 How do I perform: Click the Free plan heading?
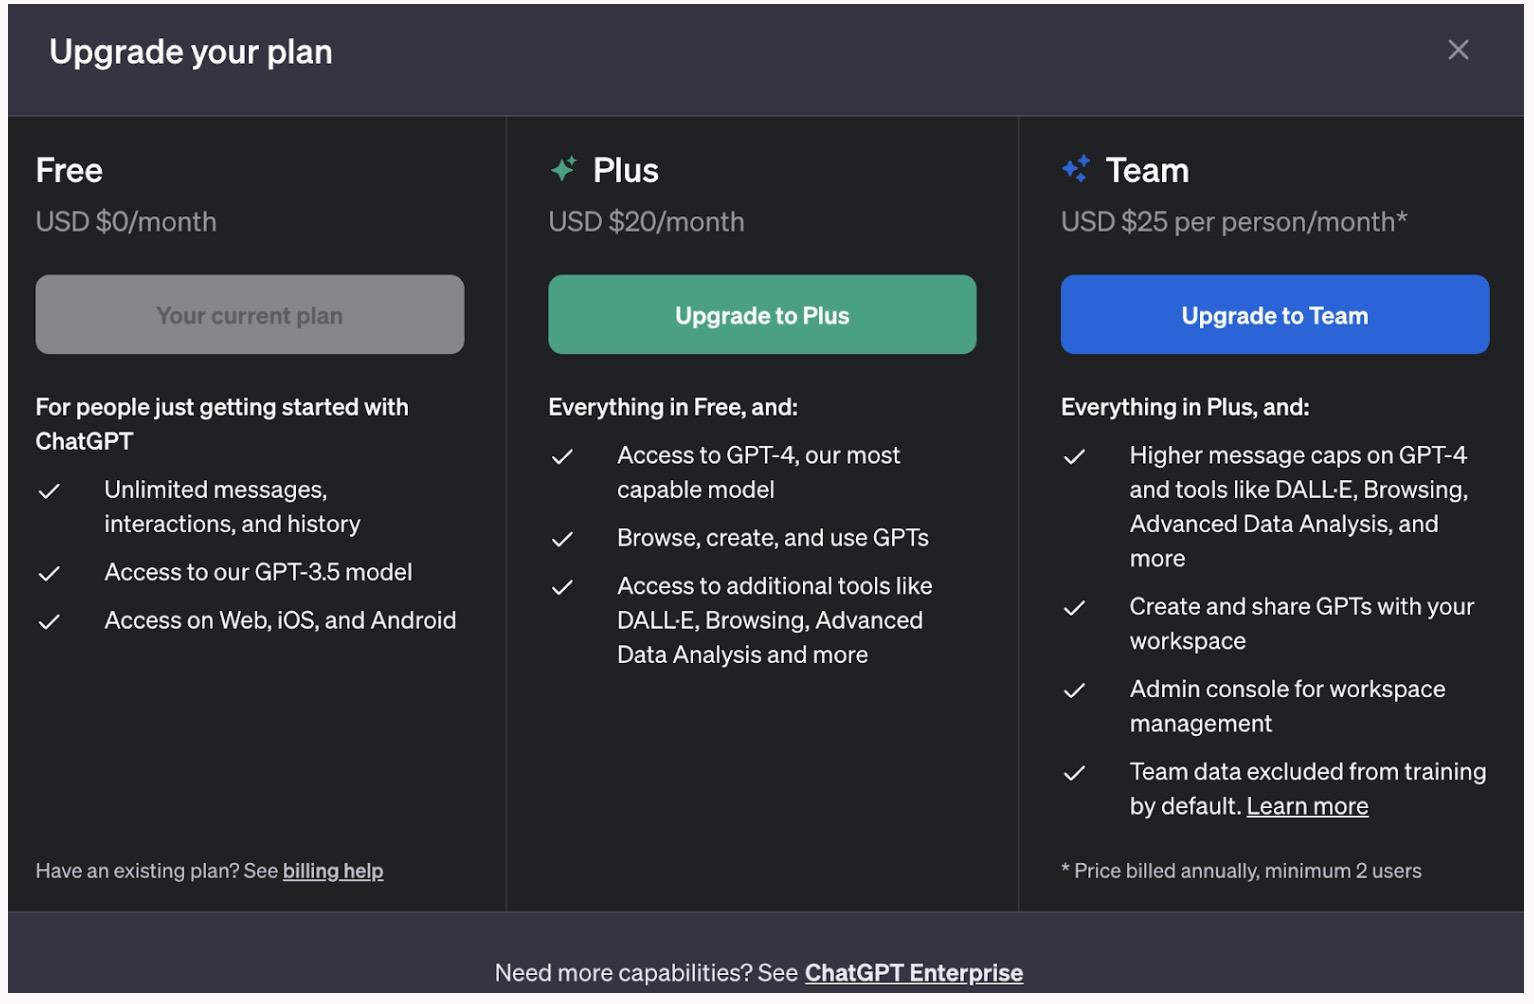(x=69, y=170)
